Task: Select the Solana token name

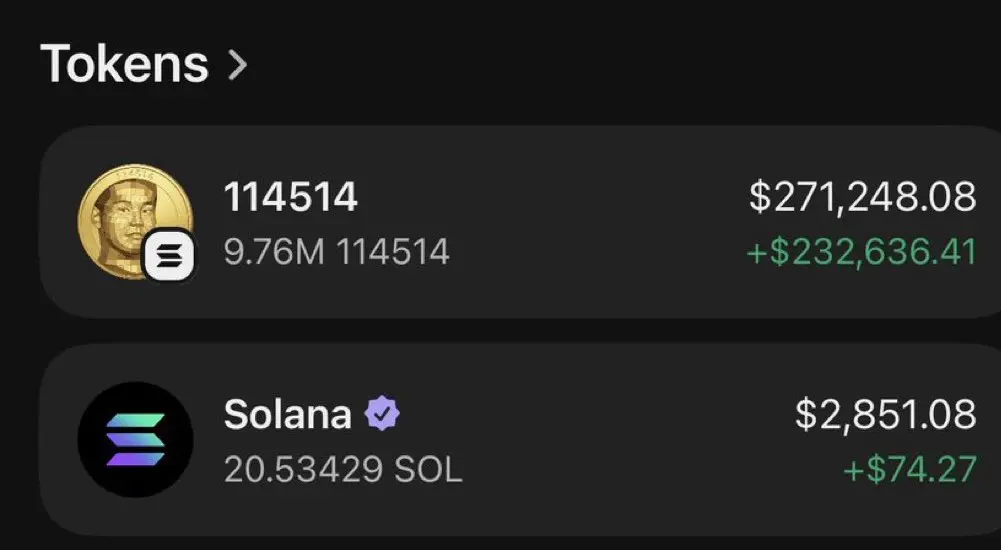Action: pos(287,414)
